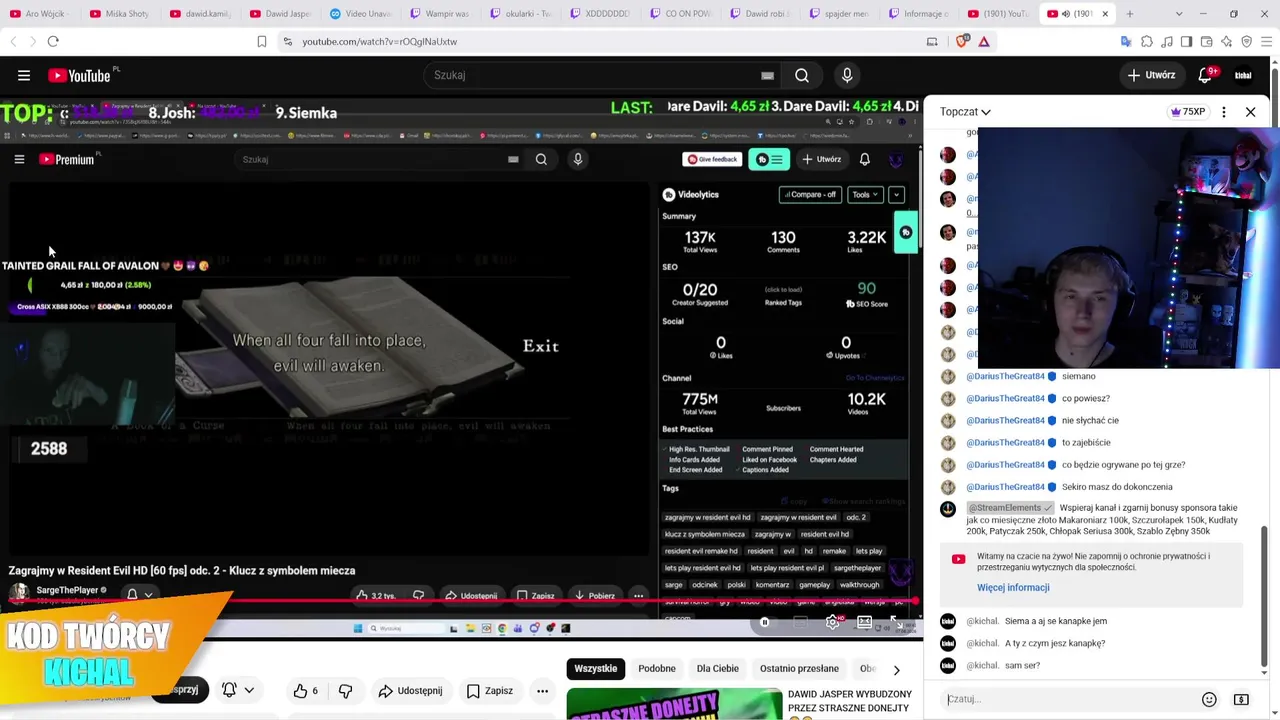This screenshot has height=720, width=1280.
Task: Open the DAWID JASPER WYBUDZONY video title
Action: 850,701
